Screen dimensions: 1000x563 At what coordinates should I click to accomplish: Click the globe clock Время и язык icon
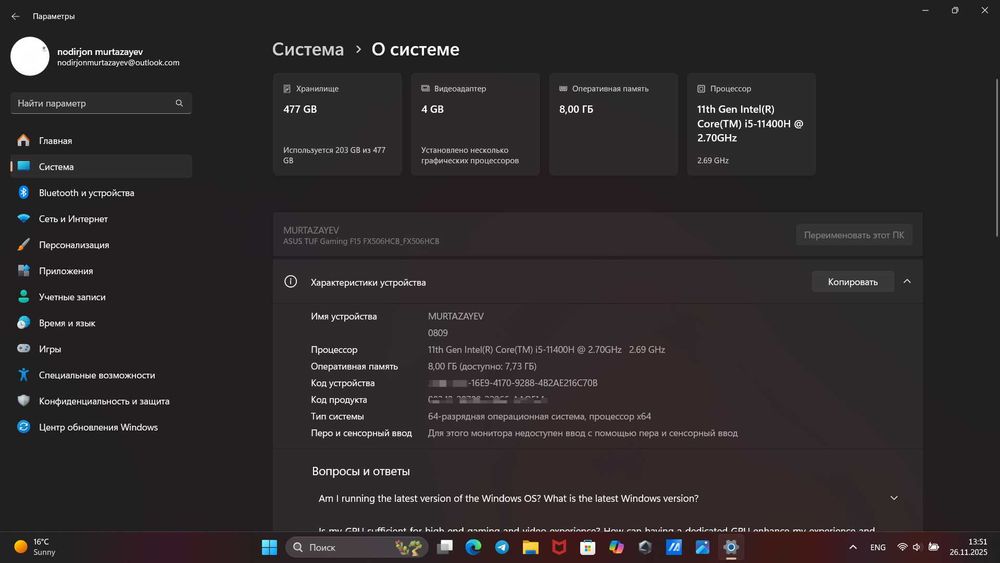coord(24,323)
